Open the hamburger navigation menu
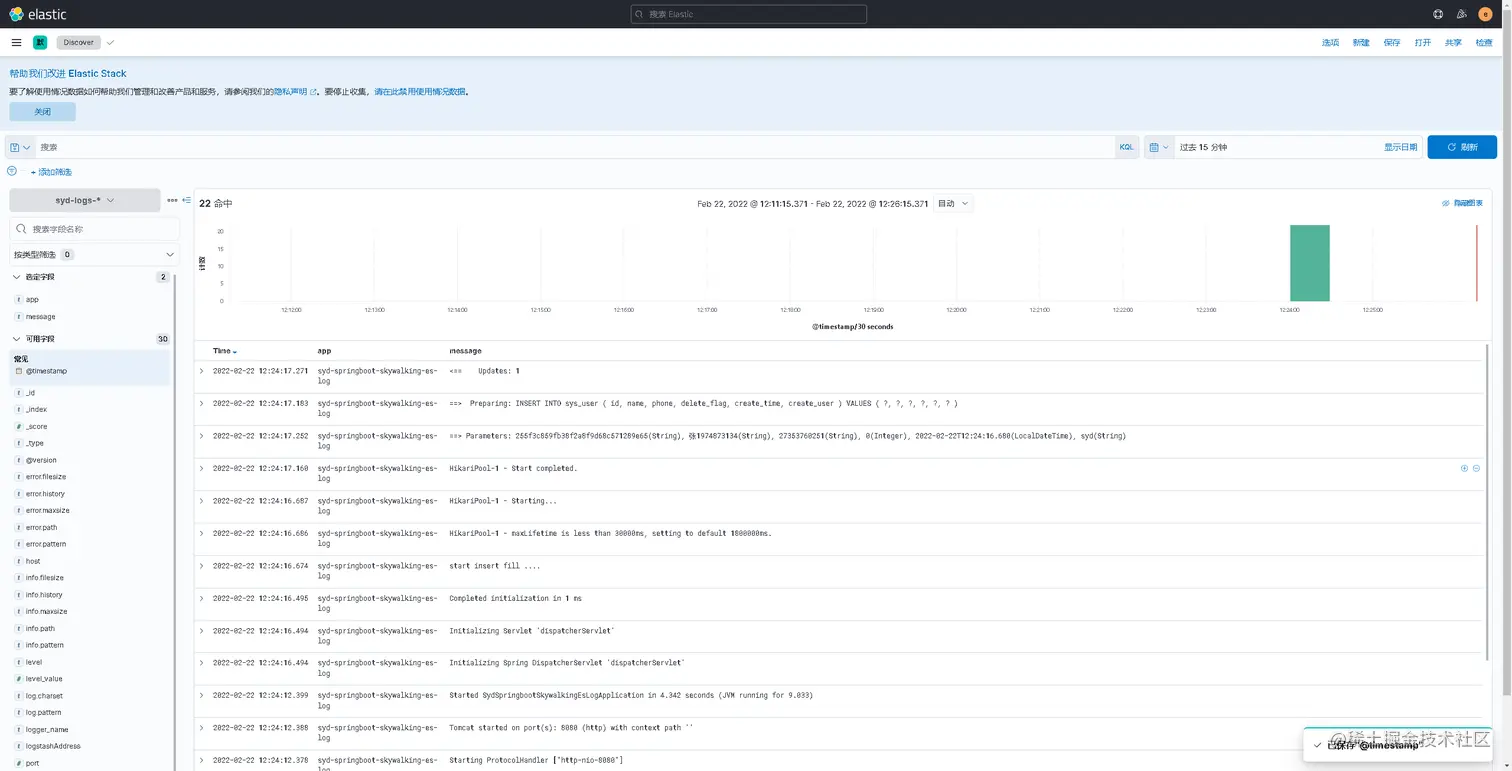 tap(16, 42)
